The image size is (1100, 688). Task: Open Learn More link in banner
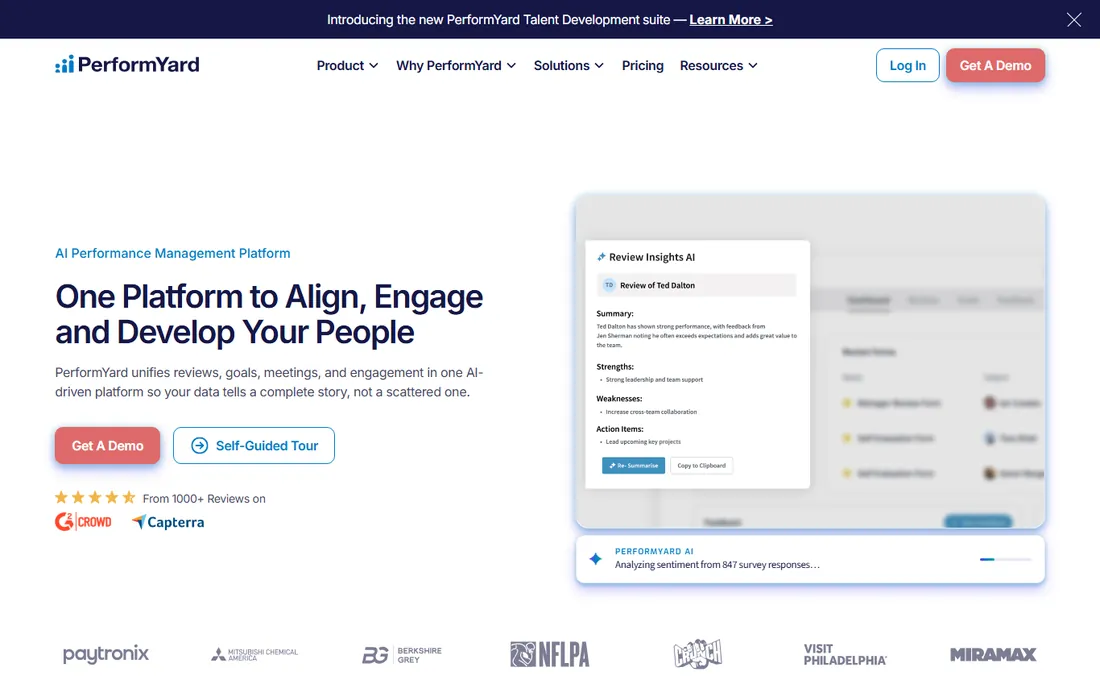[x=730, y=20]
